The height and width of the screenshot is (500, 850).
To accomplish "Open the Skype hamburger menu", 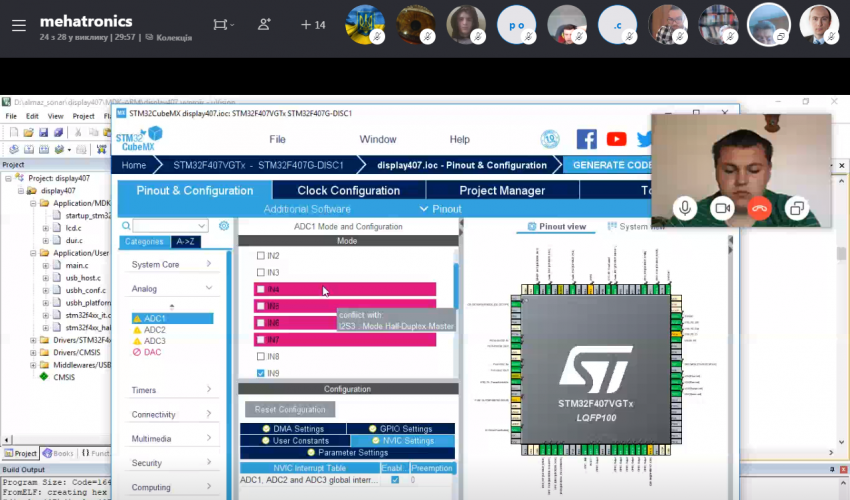I will 19,25.
